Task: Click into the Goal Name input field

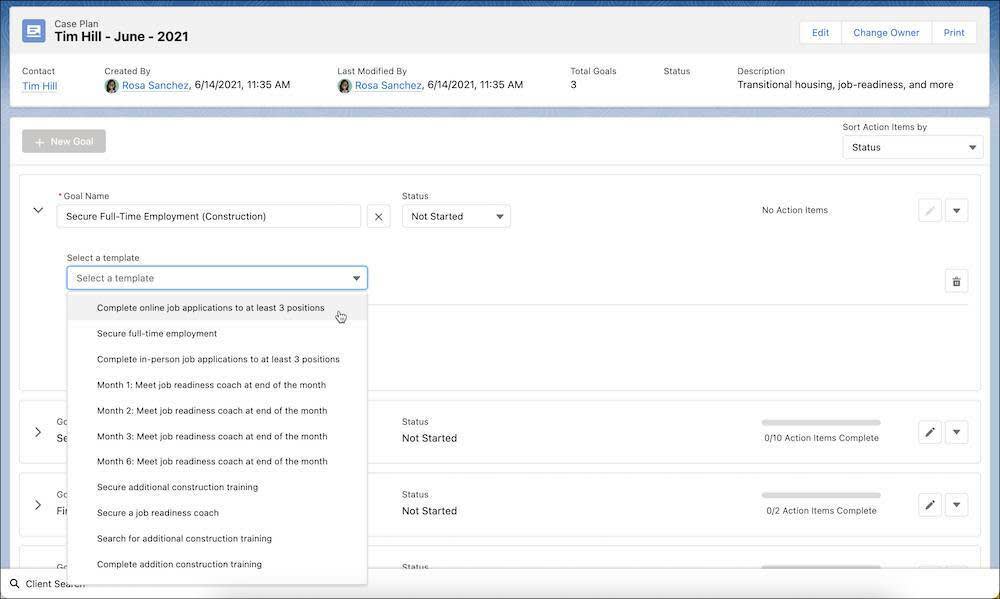Action: point(209,217)
